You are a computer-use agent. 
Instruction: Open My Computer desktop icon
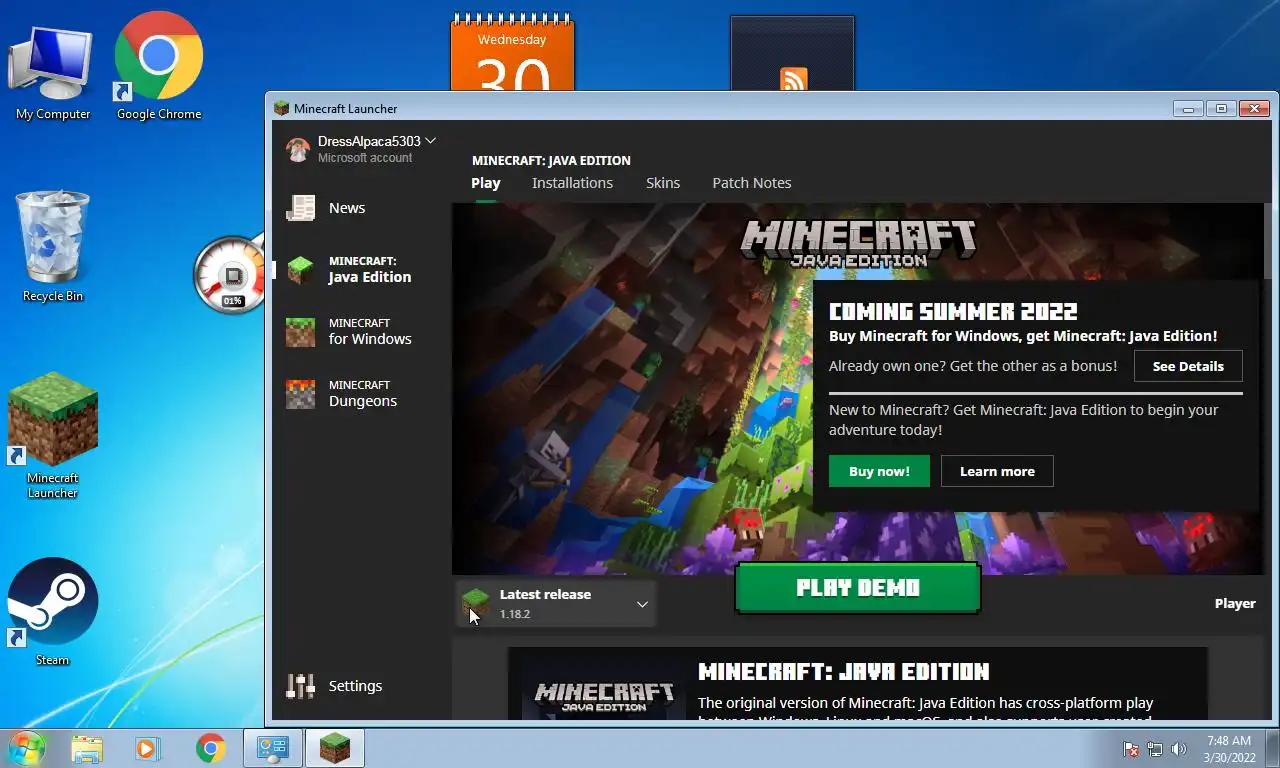coord(52,70)
